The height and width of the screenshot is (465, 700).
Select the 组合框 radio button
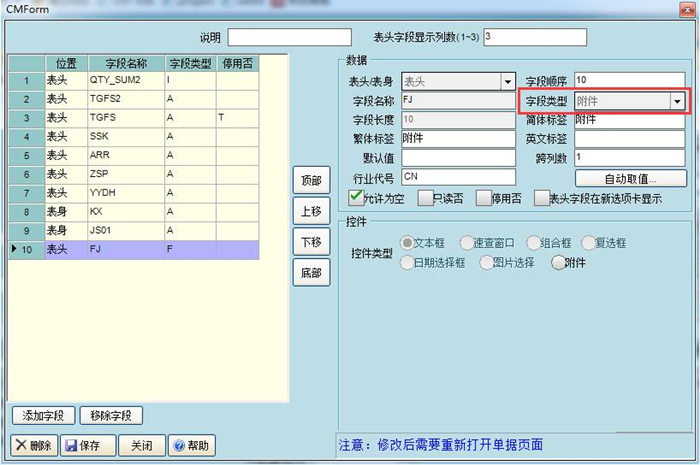point(533,243)
